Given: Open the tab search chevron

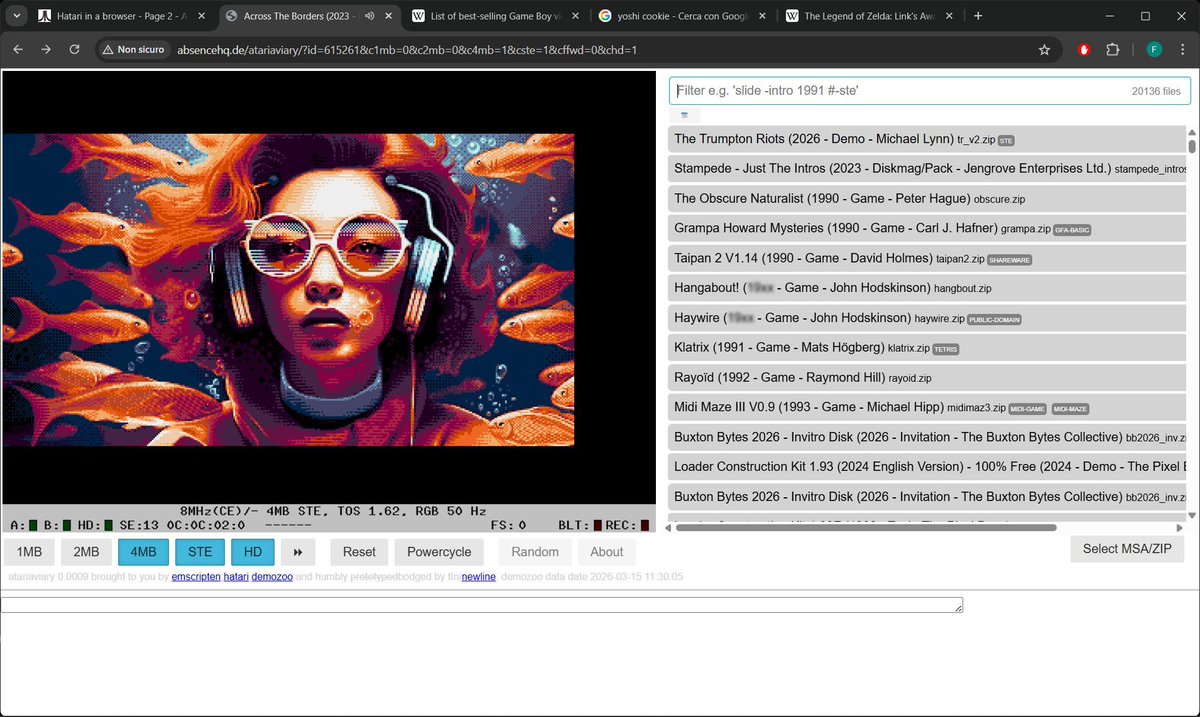Looking at the screenshot, I should [x=16, y=16].
